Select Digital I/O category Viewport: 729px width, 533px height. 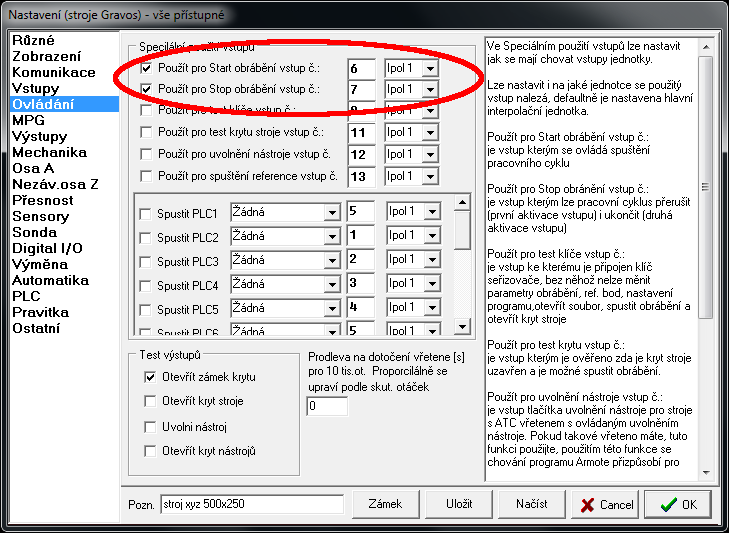pos(47,248)
